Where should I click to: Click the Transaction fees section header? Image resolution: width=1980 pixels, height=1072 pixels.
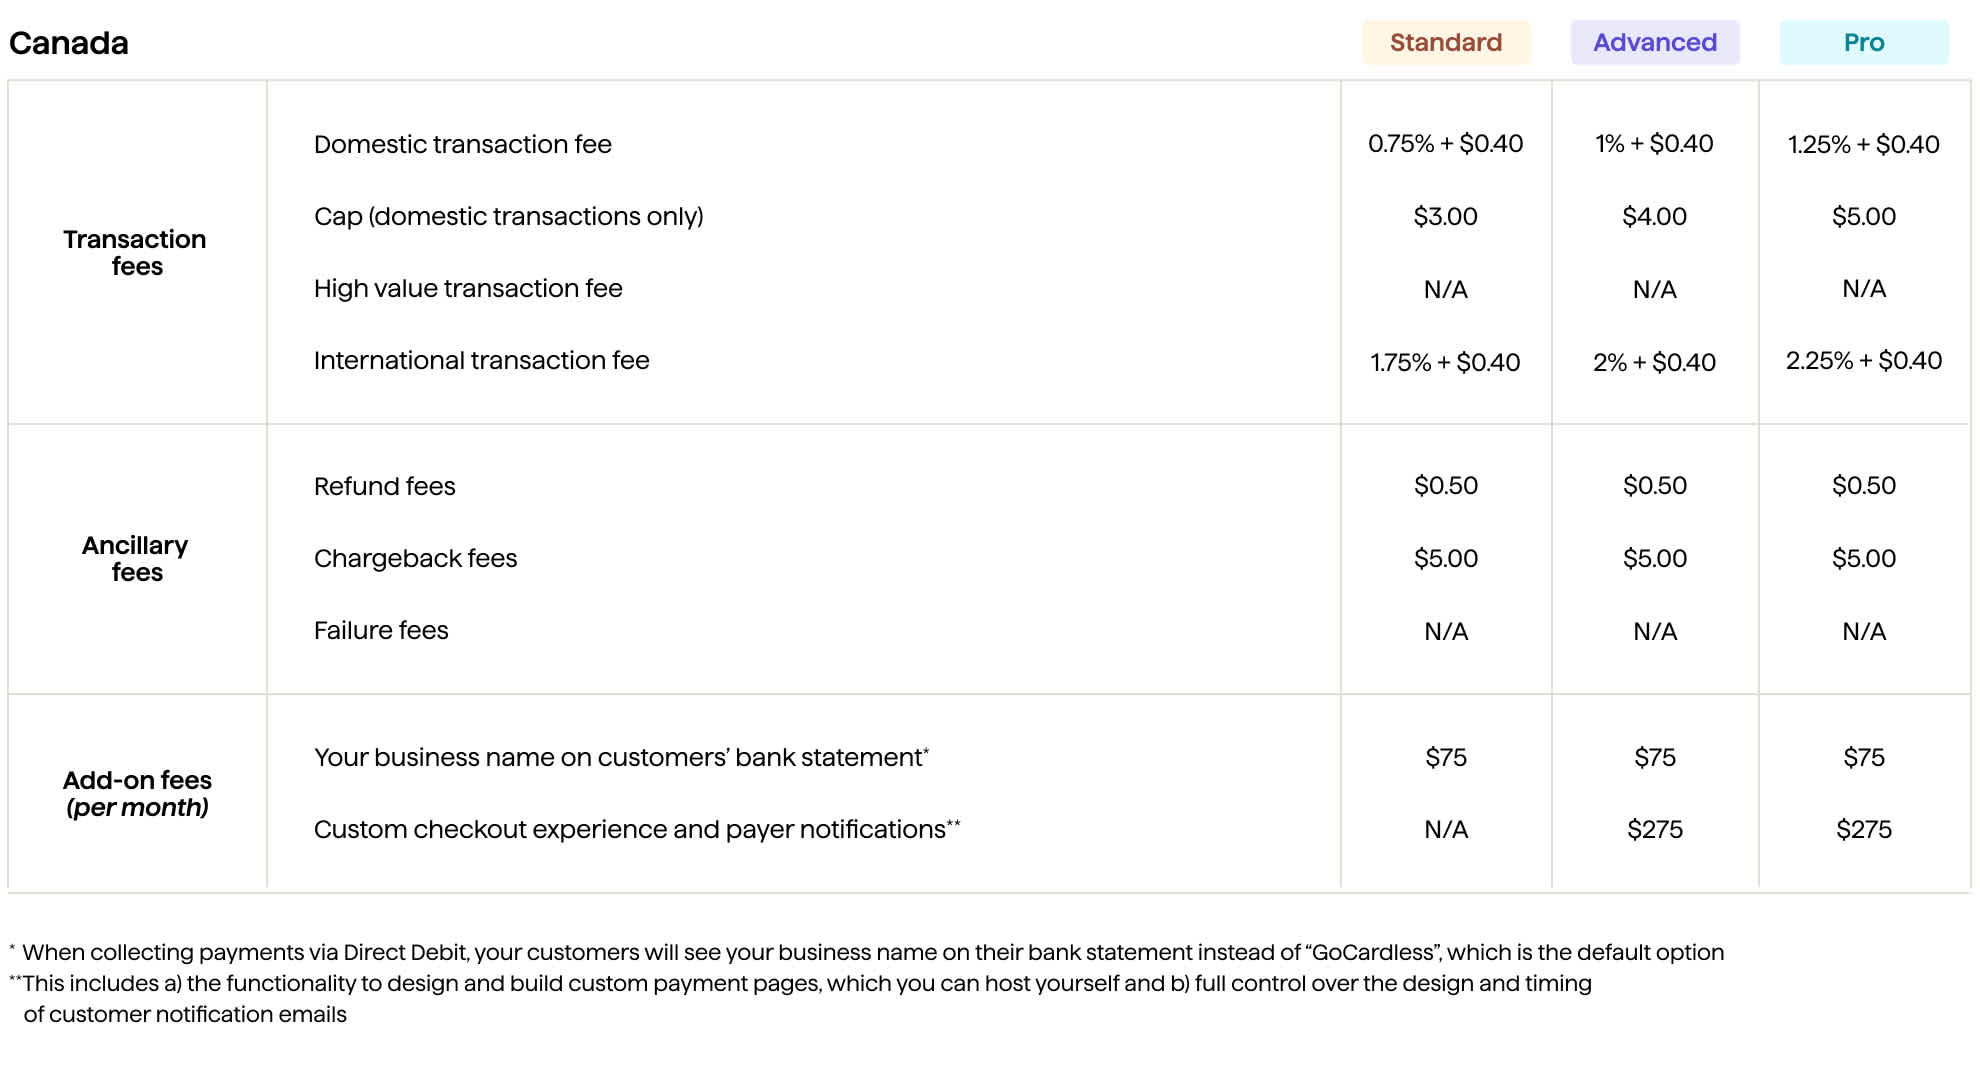pyautogui.click(x=135, y=252)
